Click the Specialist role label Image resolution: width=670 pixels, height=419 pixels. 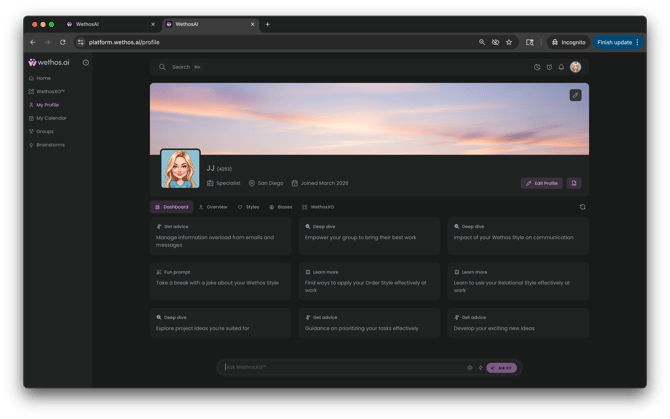pos(223,183)
